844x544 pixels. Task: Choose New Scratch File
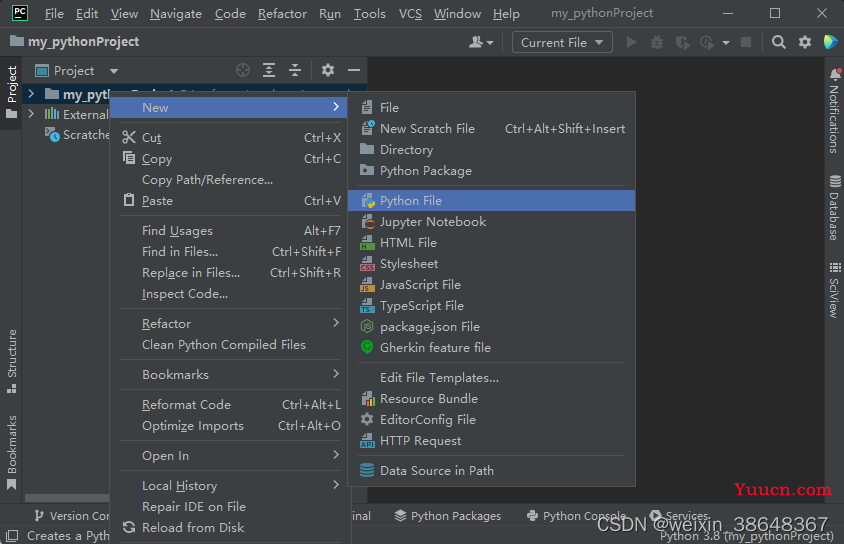(x=491, y=129)
